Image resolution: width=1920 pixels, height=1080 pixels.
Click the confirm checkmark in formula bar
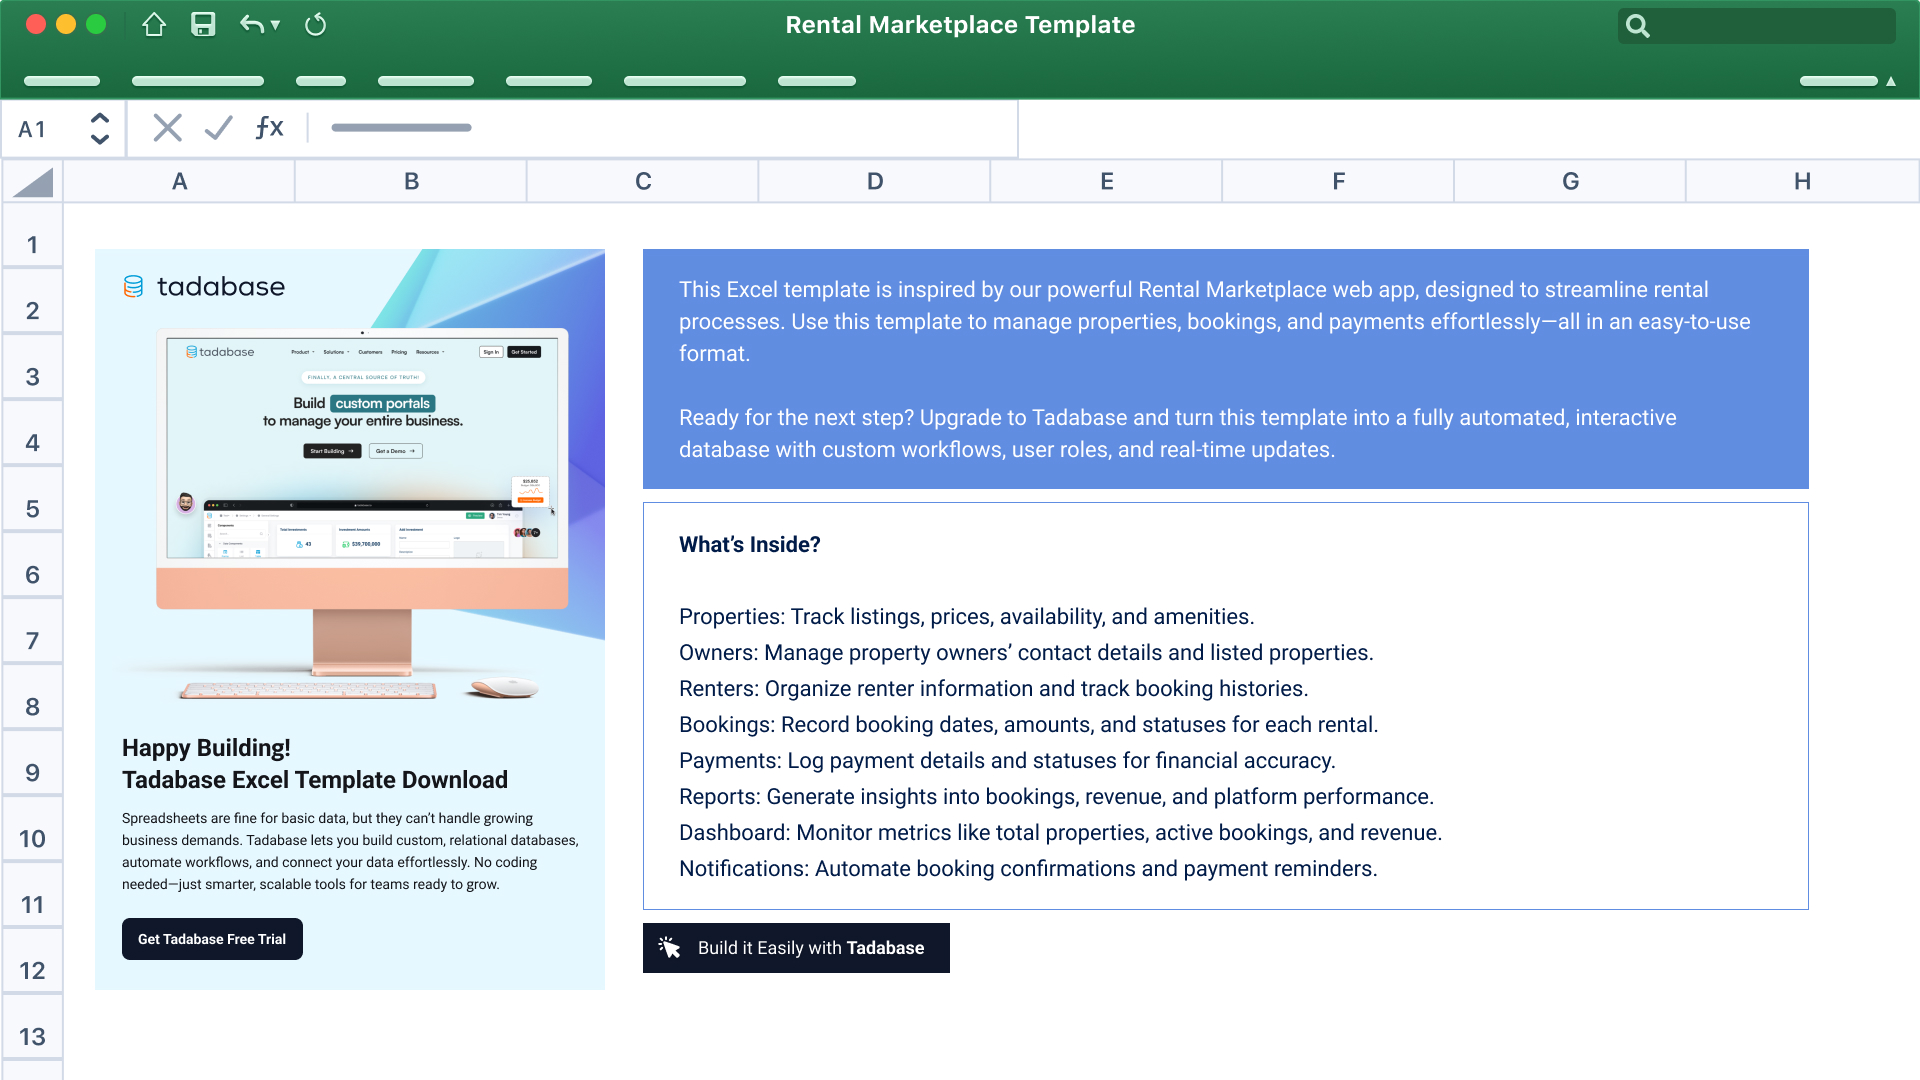click(218, 128)
